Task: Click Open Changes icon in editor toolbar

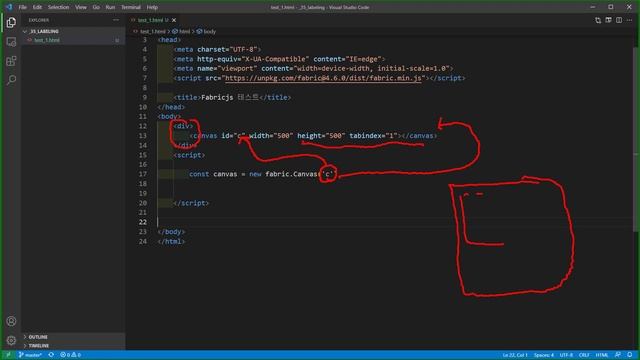Action: 598,20
